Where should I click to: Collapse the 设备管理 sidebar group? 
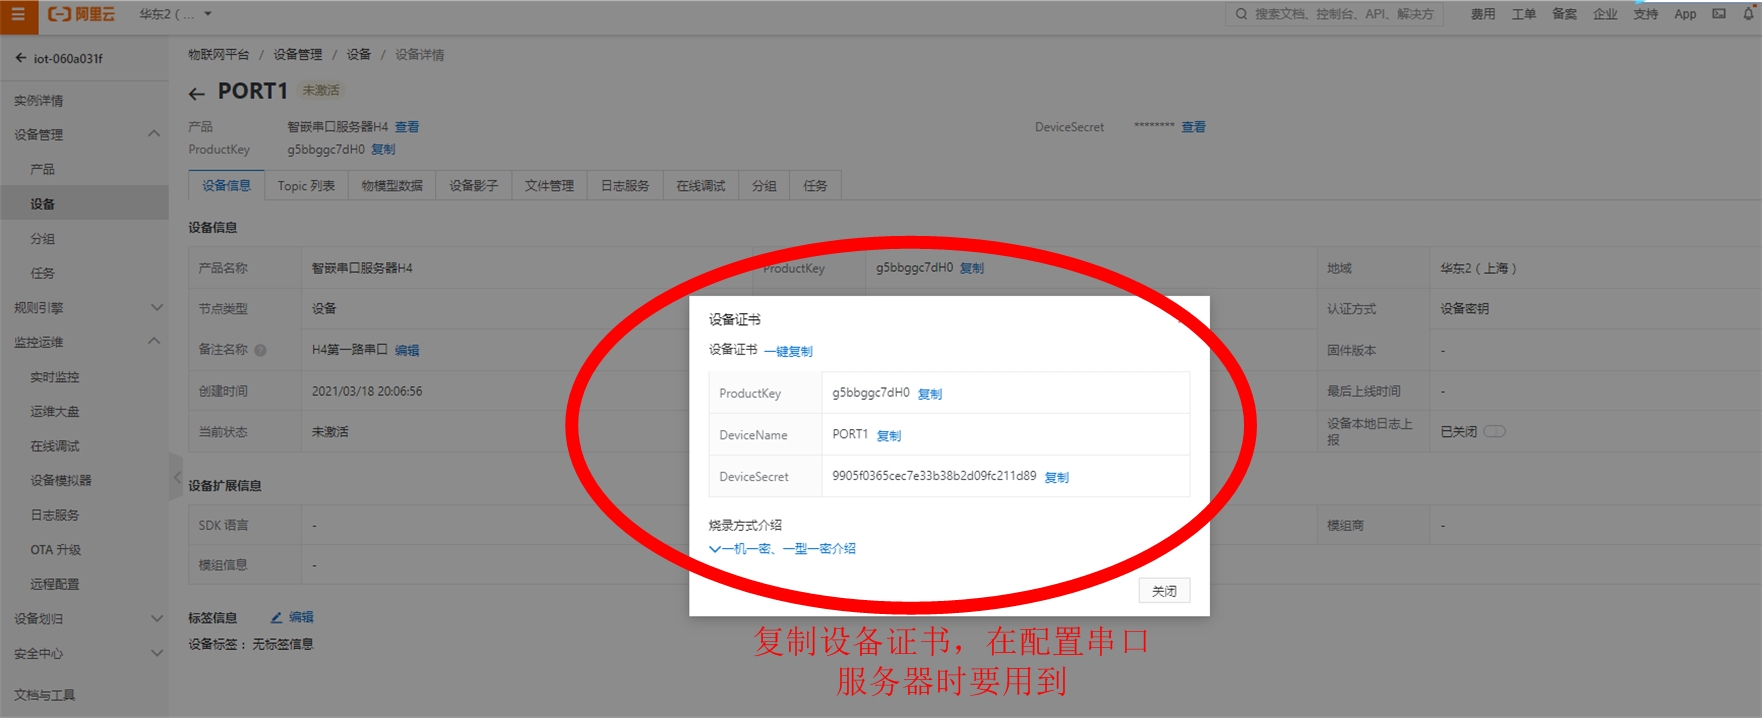tap(154, 134)
